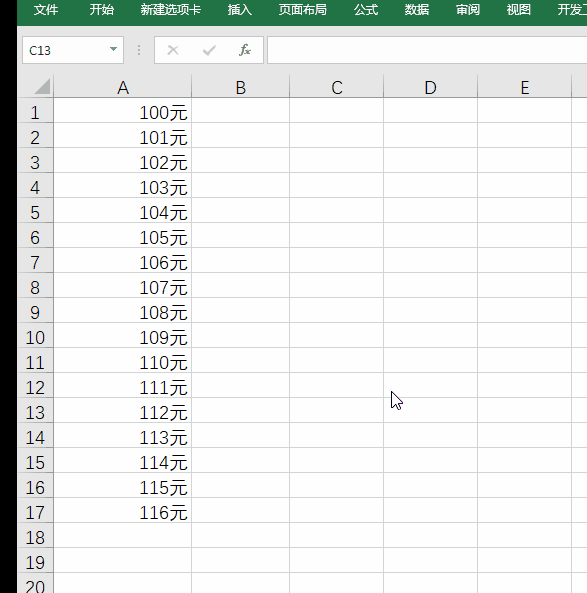Open the 视图 ribbon tab
Viewport: 587px width, 593px height.
pyautogui.click(x=519, y=10)
